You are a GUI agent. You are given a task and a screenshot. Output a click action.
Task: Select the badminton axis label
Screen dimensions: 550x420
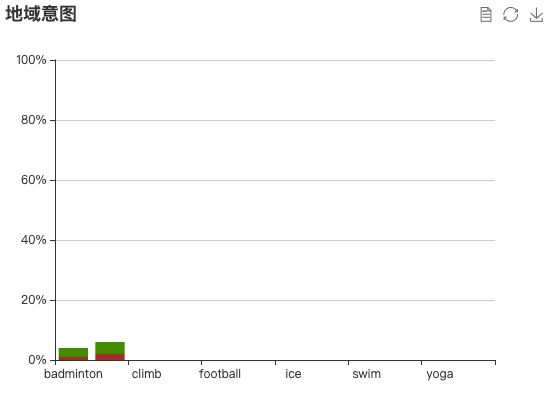(x=73, y=374)
